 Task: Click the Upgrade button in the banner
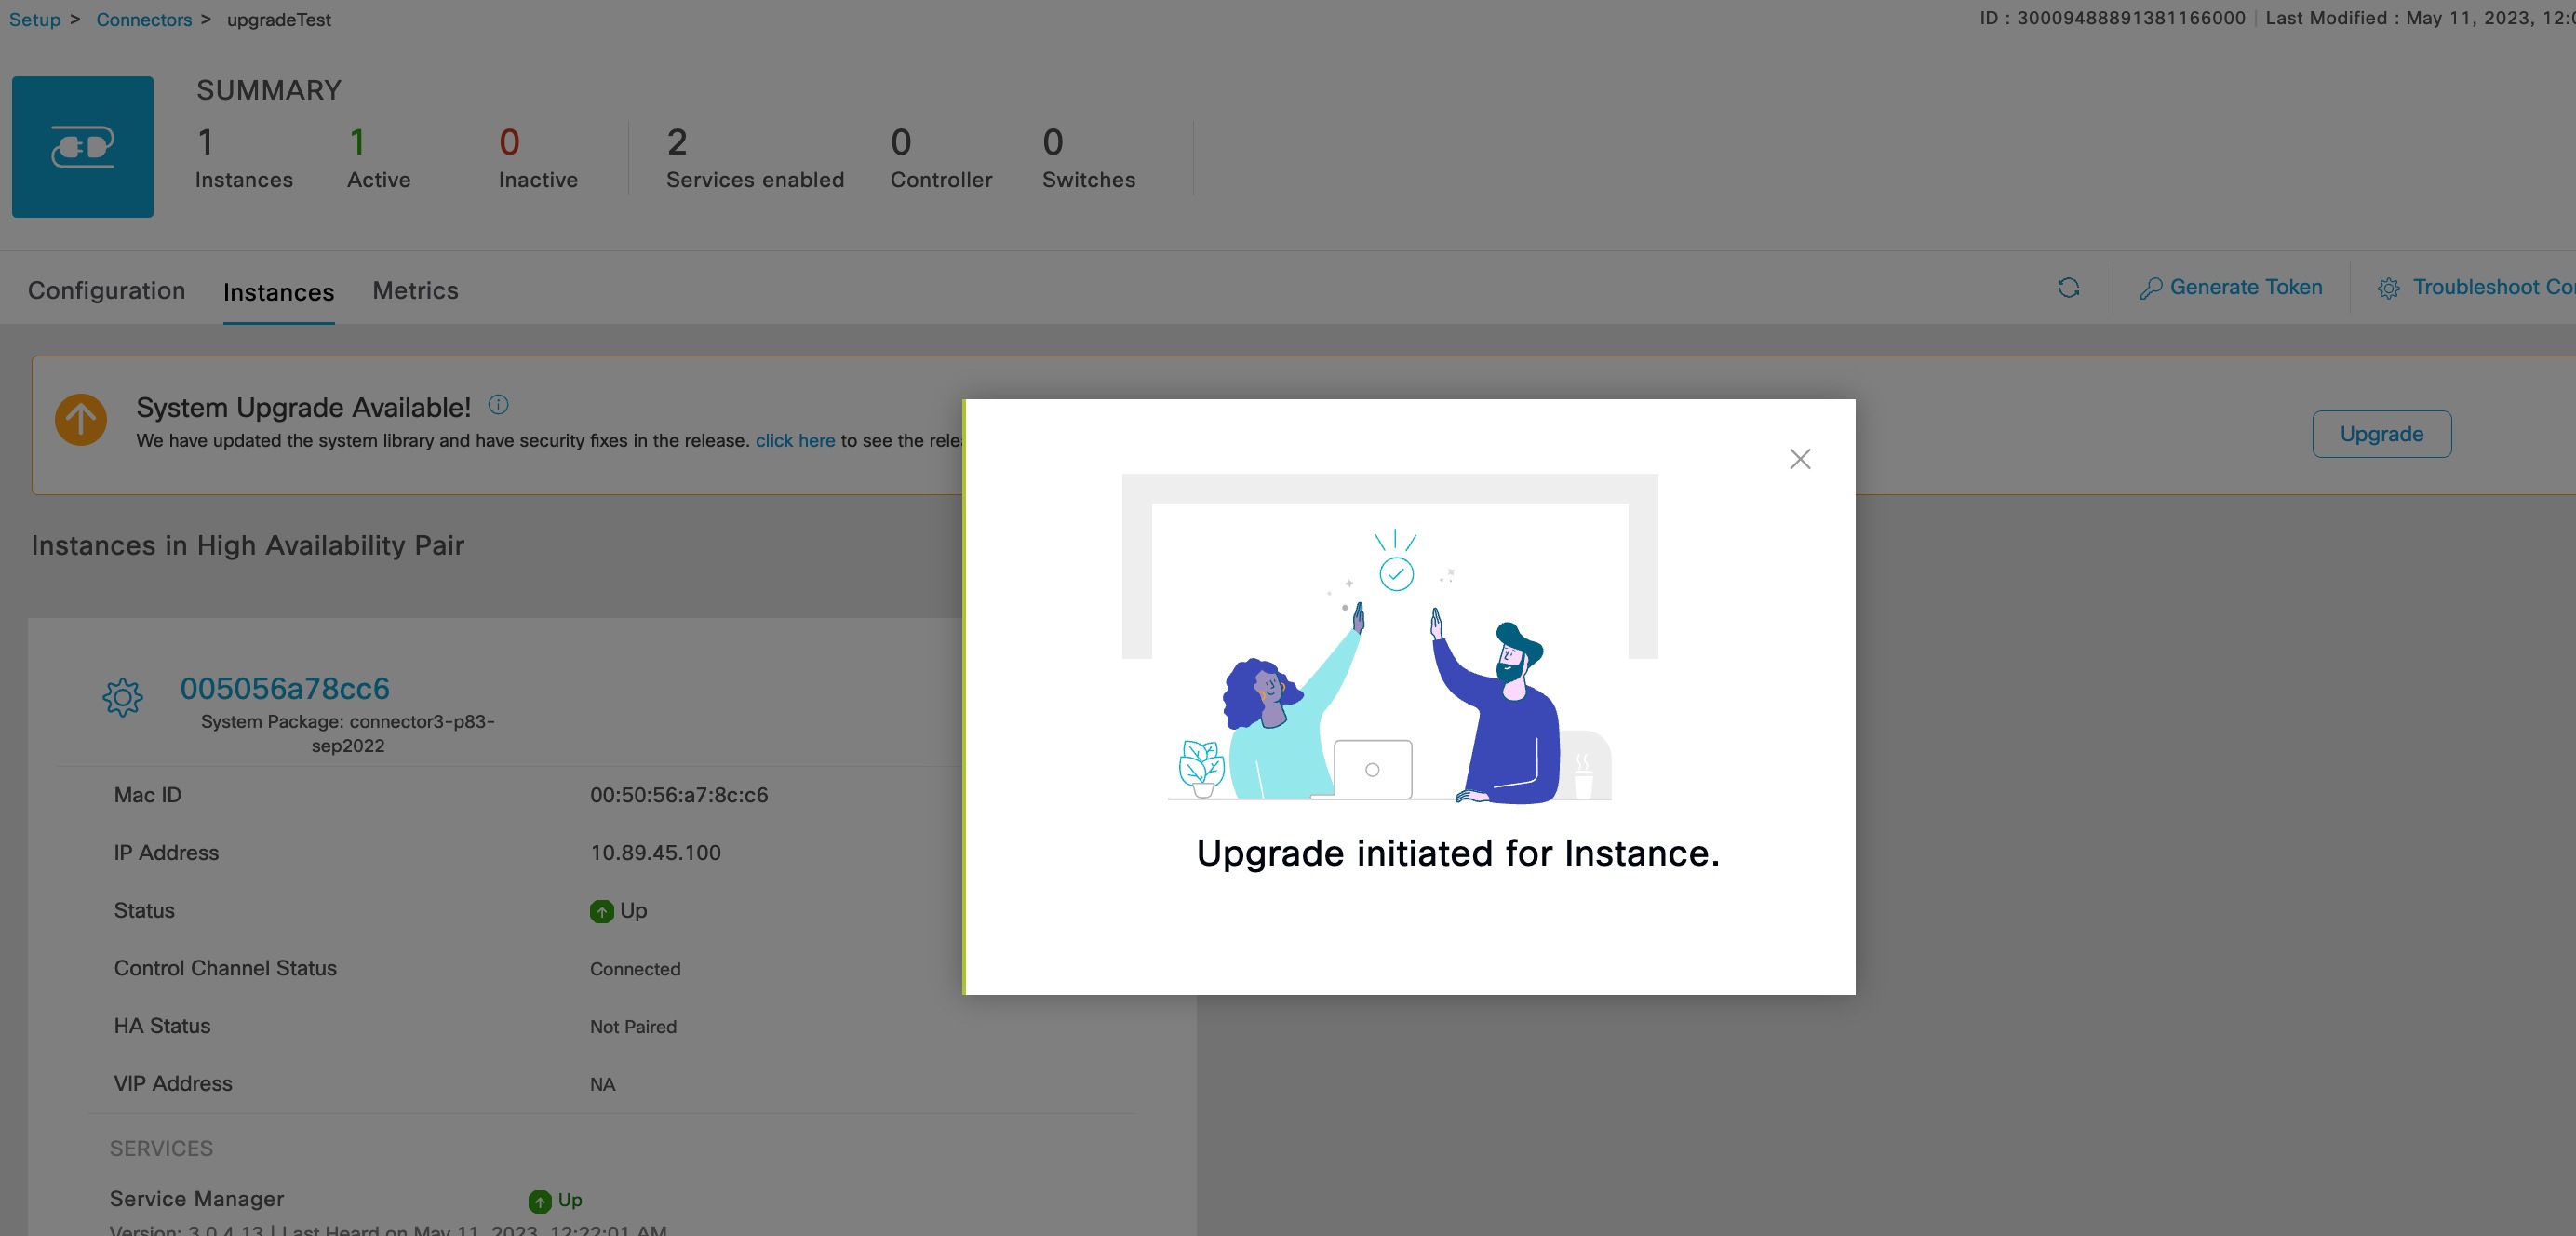point(2381,433)
